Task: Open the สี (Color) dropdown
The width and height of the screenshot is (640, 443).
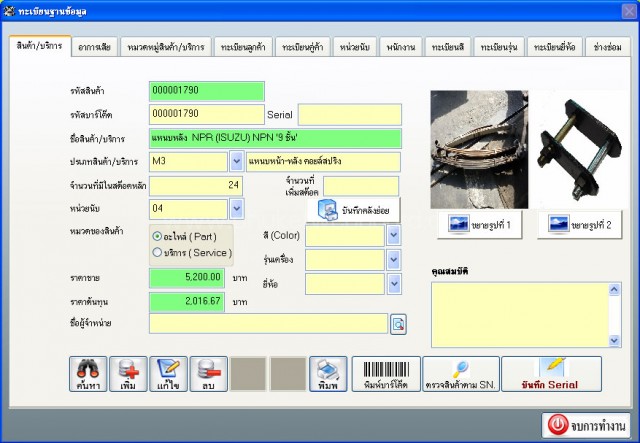Action: [x=393, y=235]
